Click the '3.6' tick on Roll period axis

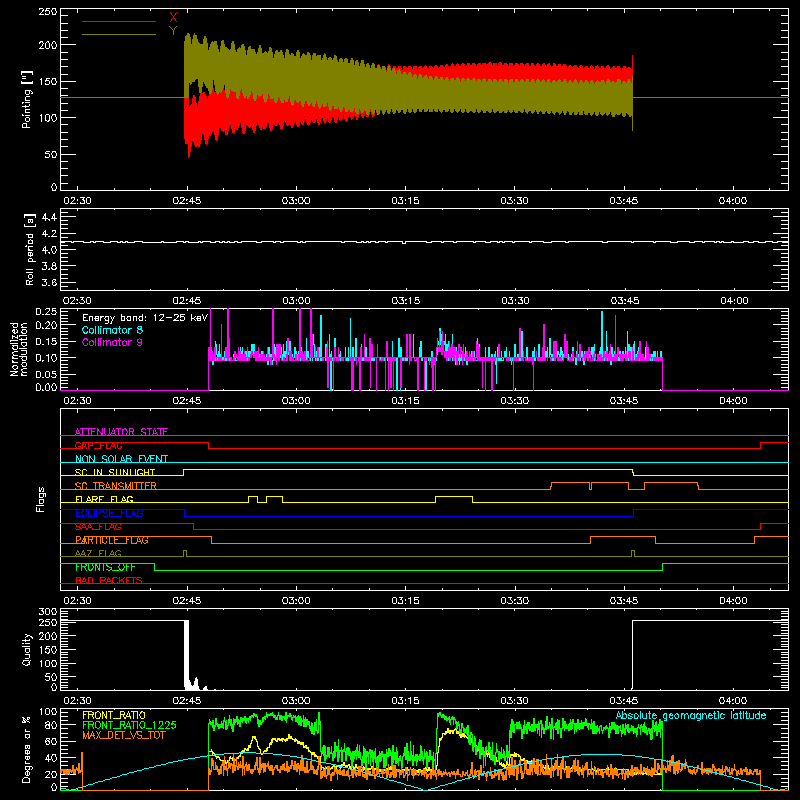49,283
